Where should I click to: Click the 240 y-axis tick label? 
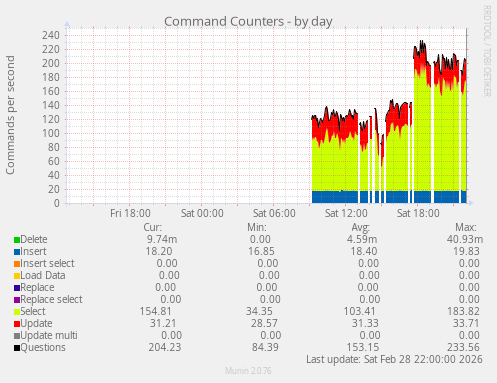[51, 35]
